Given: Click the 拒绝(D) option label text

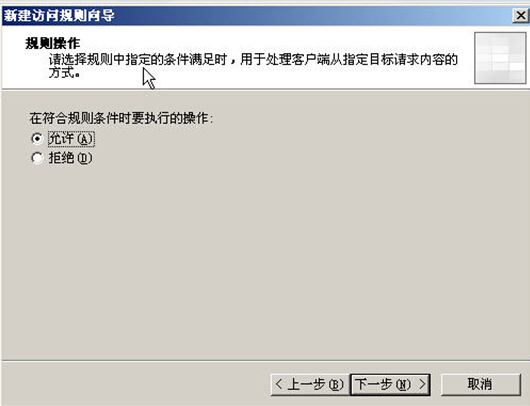Looking at the screenshot, I should click(70, 158).
